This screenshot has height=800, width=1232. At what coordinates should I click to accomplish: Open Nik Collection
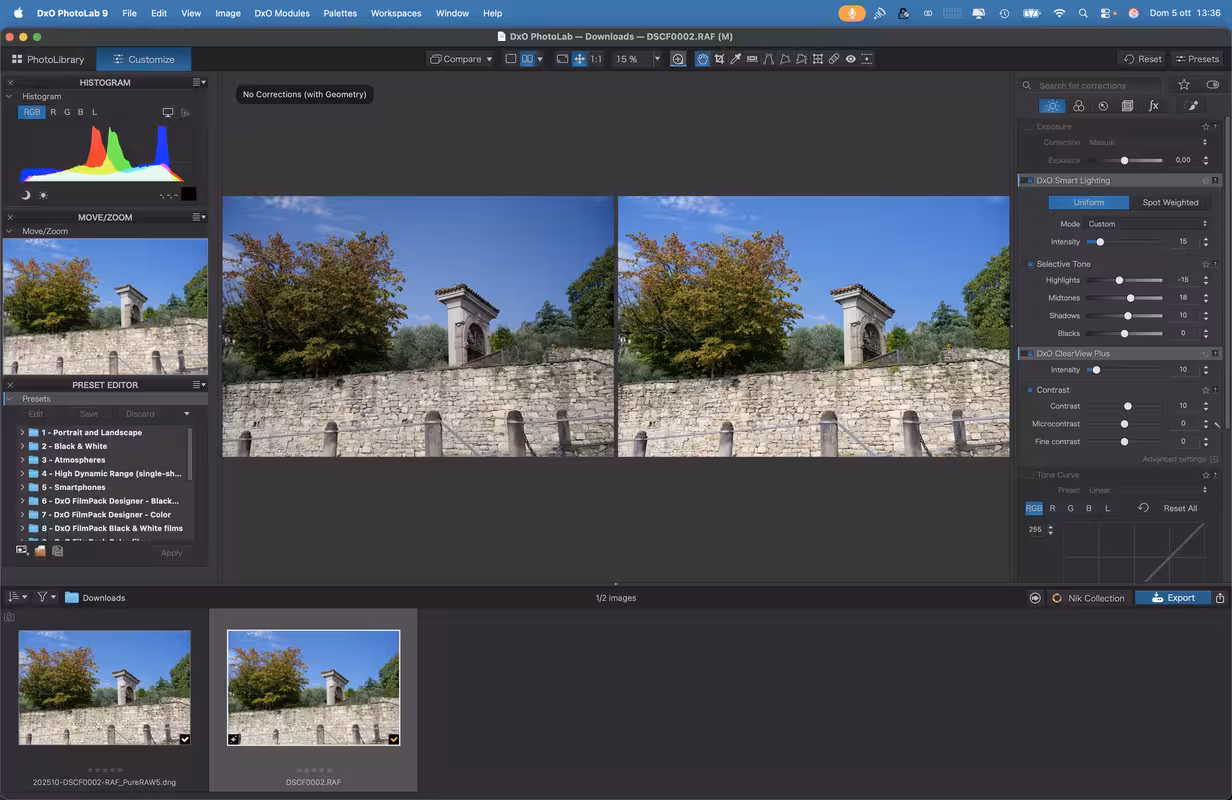click(x=1088, y=598)
